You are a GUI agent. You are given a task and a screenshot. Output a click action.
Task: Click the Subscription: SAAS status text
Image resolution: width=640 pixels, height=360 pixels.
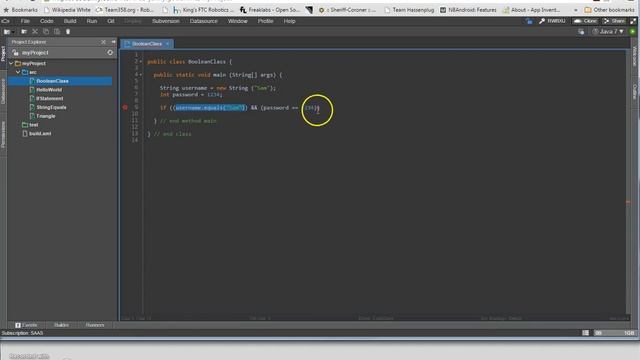(22, 333)
